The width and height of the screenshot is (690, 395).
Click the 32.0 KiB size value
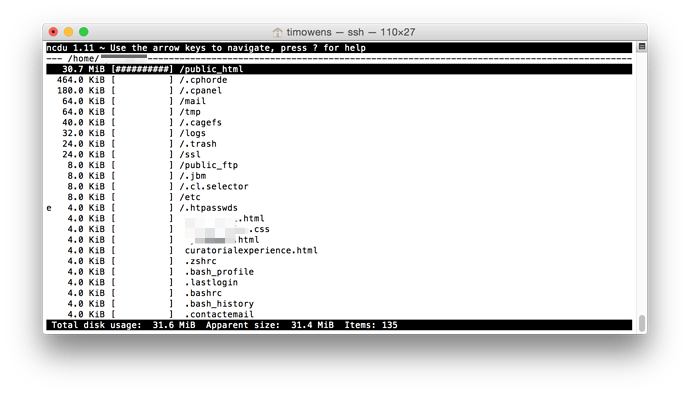83,133
